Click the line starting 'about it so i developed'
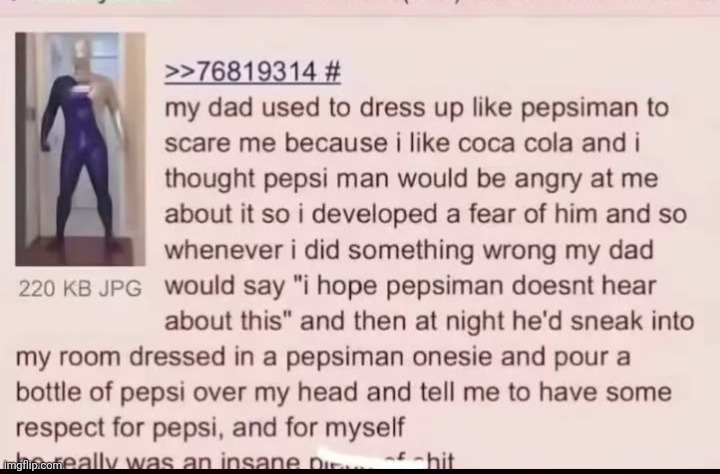 (x=426, y=214)
